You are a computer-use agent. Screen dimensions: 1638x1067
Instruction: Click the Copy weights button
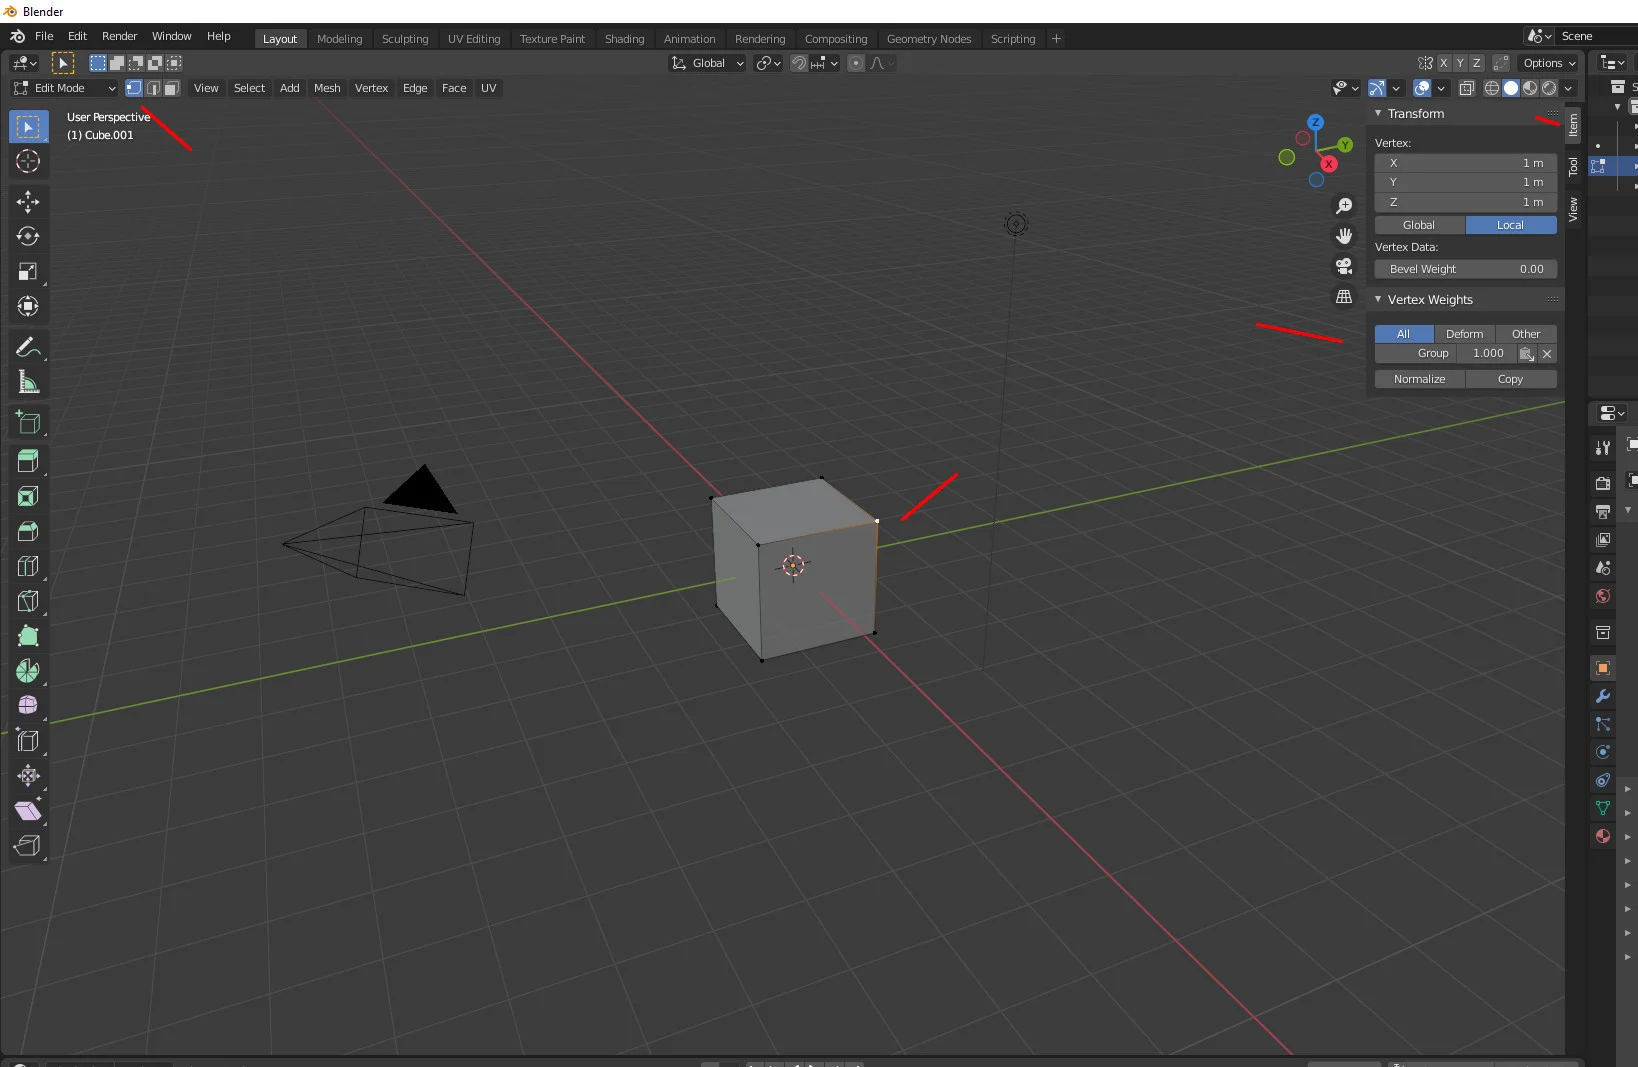point(1511,379)
